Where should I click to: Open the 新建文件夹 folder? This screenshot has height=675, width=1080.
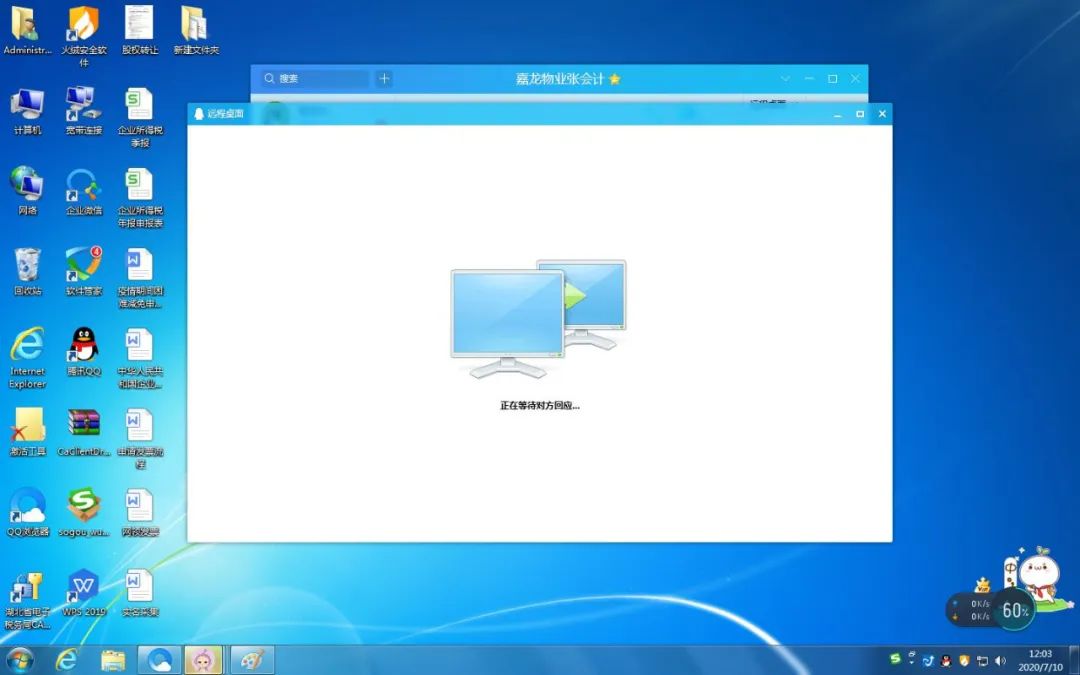coord(196,30)
